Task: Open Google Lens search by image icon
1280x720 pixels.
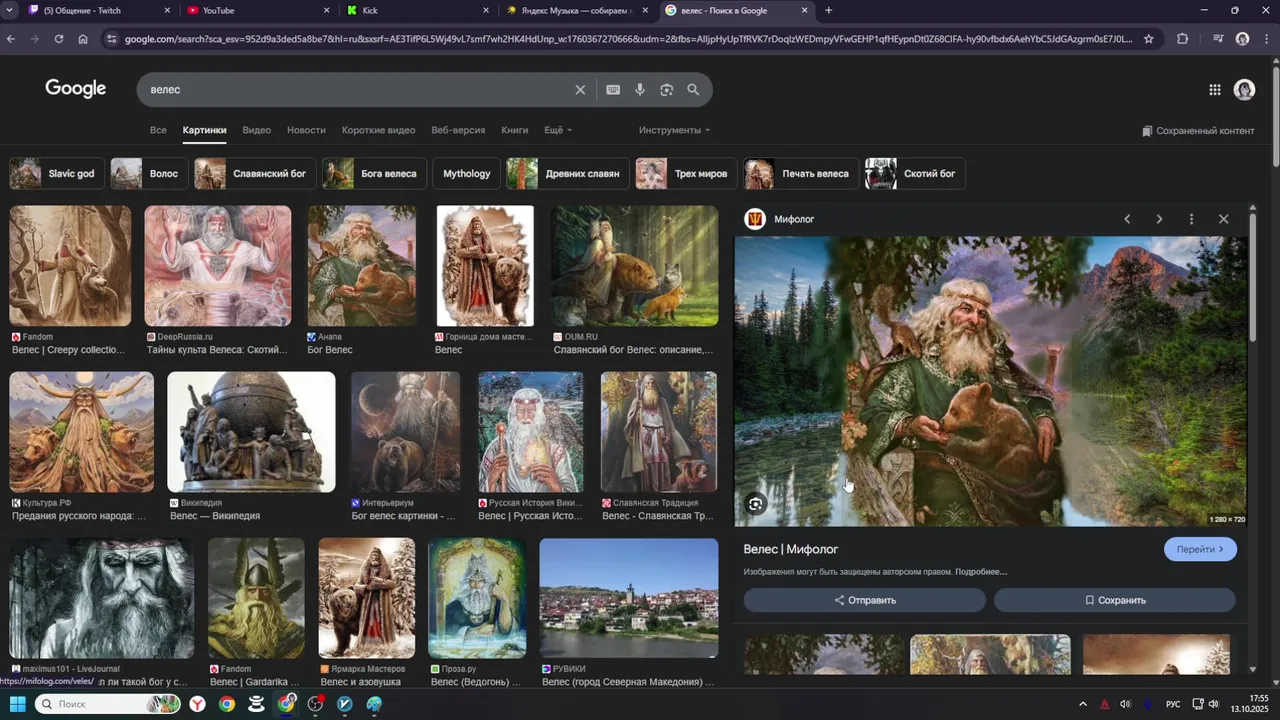Action: click(x=667, y=90)
